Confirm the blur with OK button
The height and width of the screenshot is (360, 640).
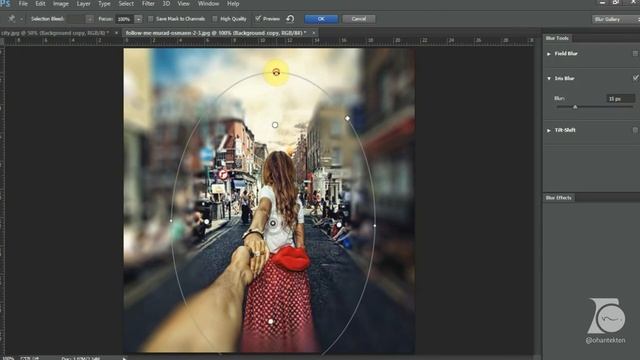point(321,19)
